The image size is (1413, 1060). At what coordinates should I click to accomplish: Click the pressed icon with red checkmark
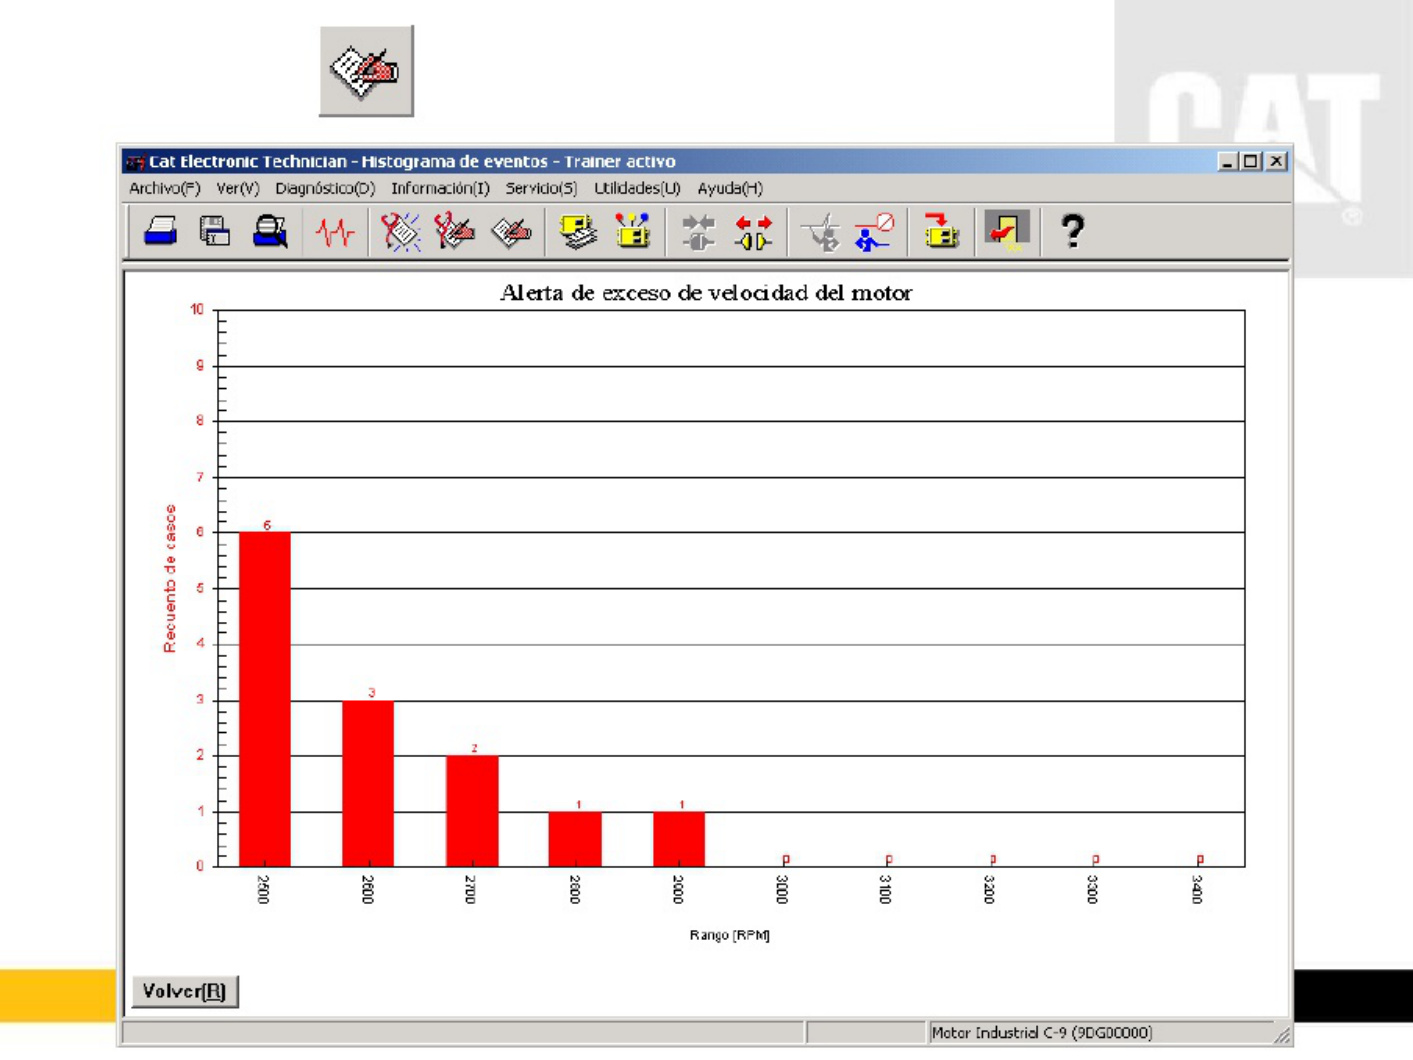[x=1007, y=232]
